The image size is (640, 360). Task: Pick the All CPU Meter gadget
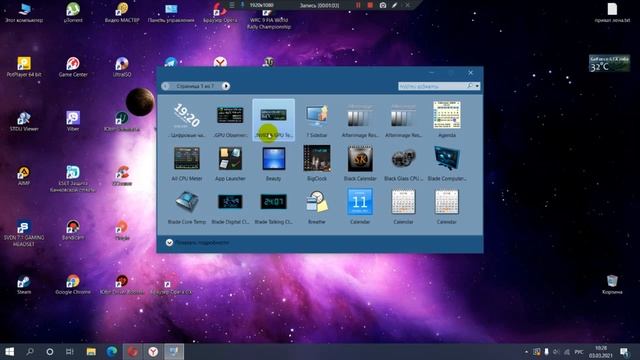tap(187, 163)
